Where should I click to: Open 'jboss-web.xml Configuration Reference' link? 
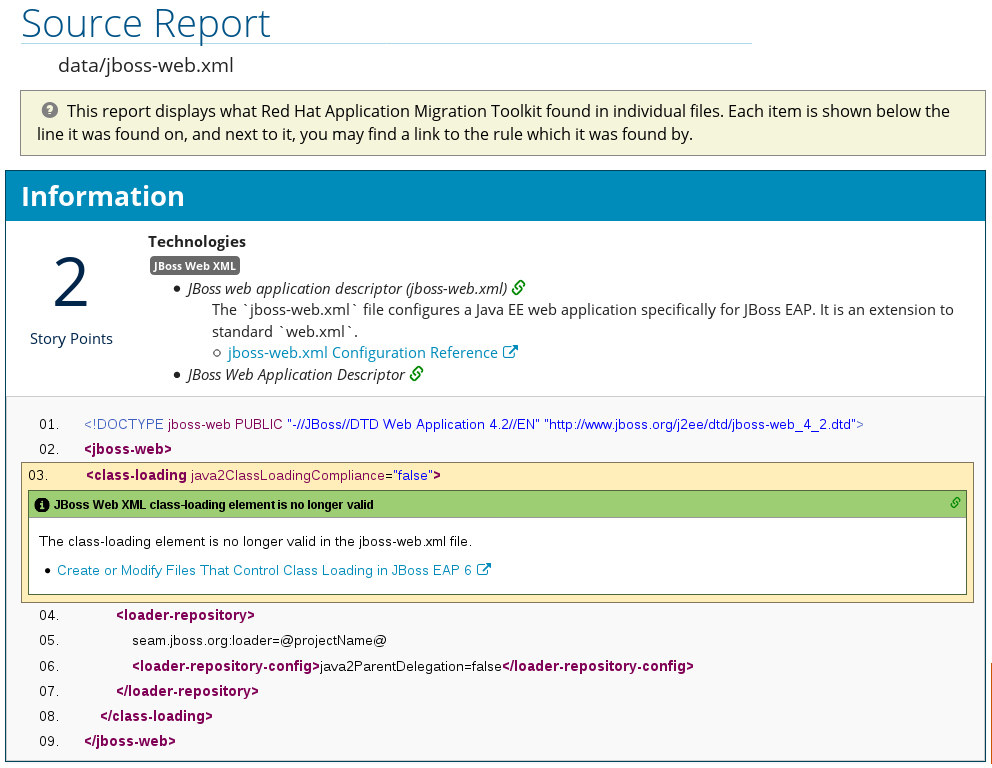(362, 353)
